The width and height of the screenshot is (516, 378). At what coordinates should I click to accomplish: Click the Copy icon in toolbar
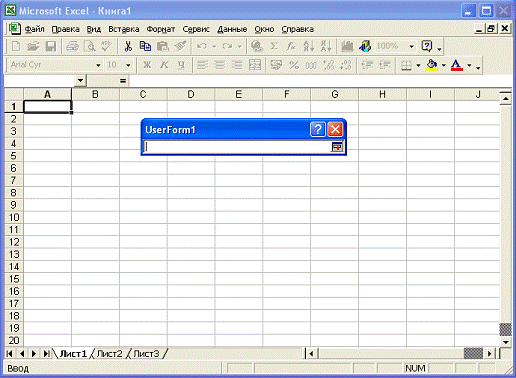tap(145, 46)
